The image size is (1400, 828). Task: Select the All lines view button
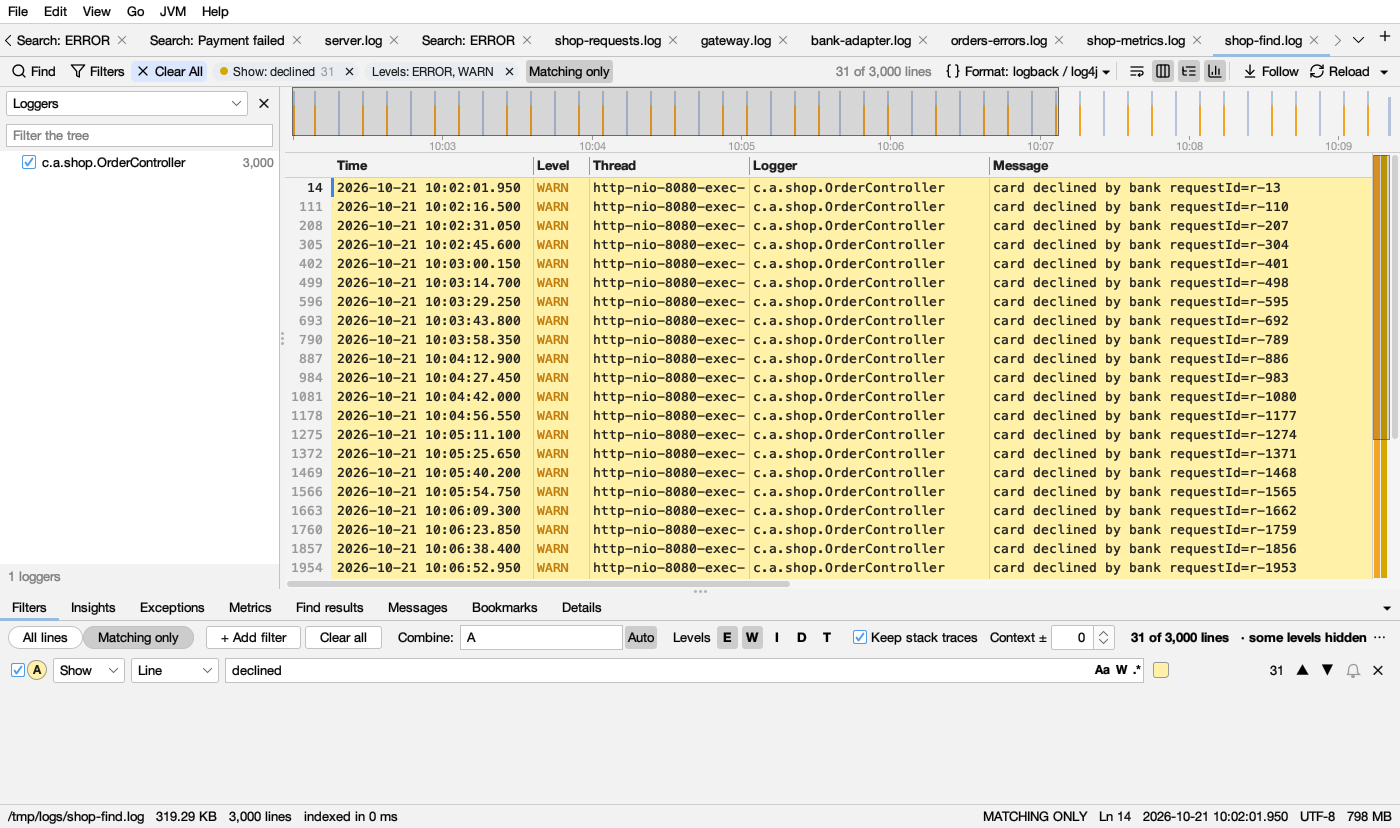pyautogui.click(x=45, y=637)
